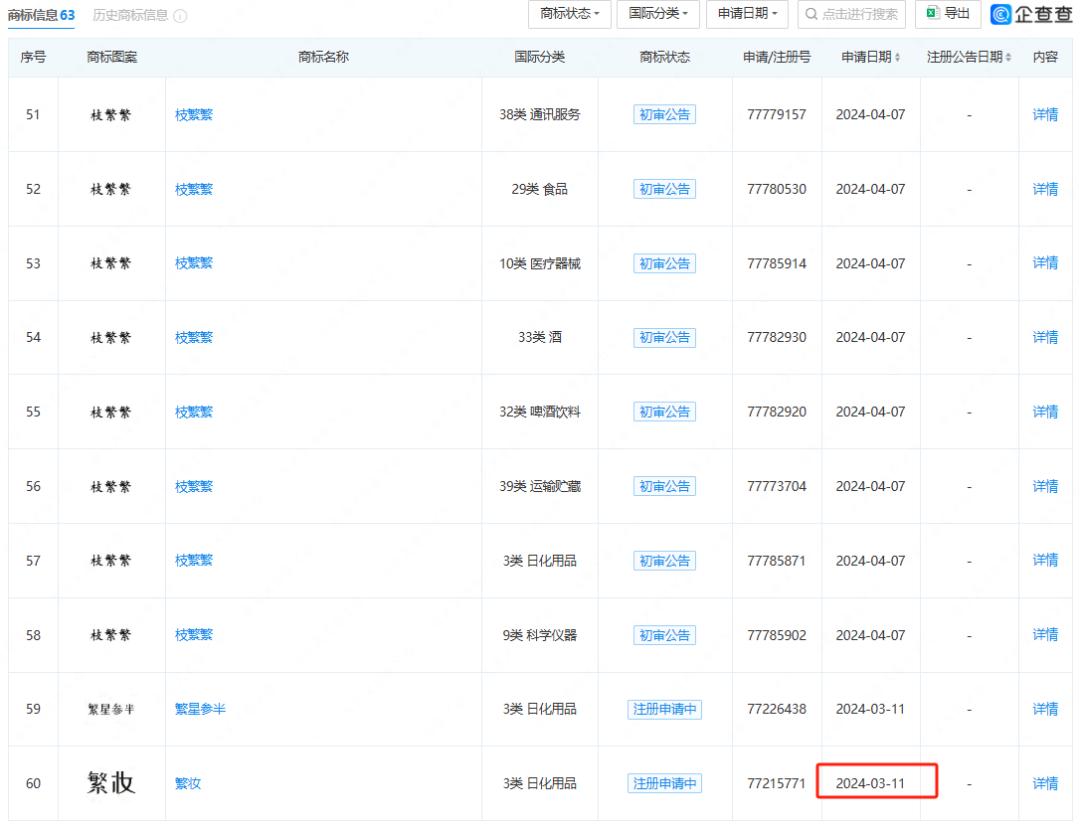Open the 繁妆 trademark name link
Image resolution: width=1080 pixels, height=831 pixels.
point(188,783)
